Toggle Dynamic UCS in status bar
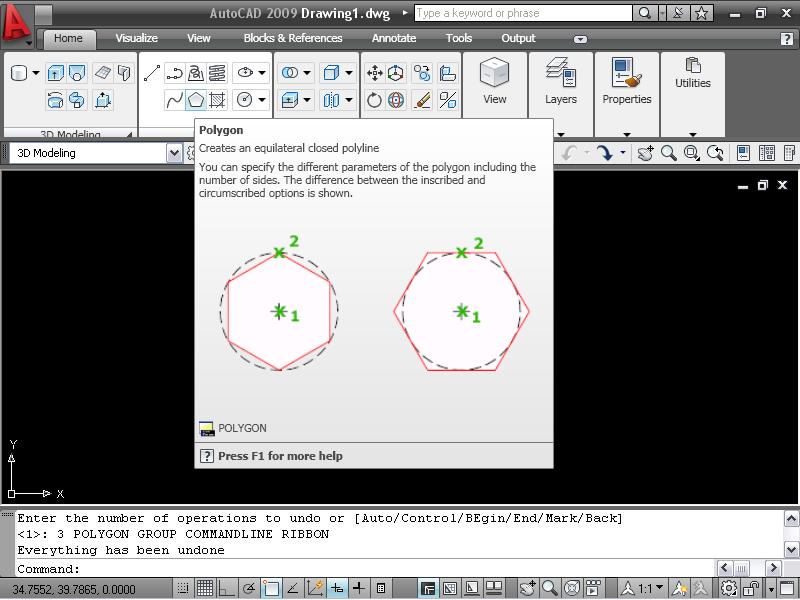800x600 pixels. click(315, 589)
